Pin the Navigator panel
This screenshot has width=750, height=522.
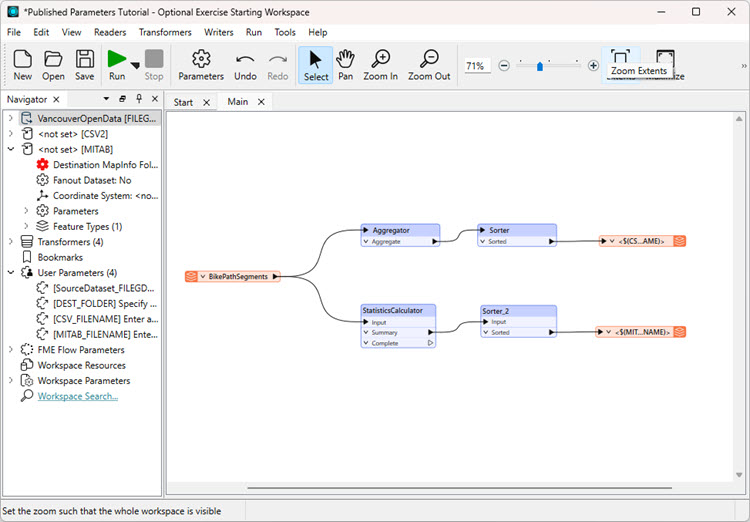tap(139, 99)
